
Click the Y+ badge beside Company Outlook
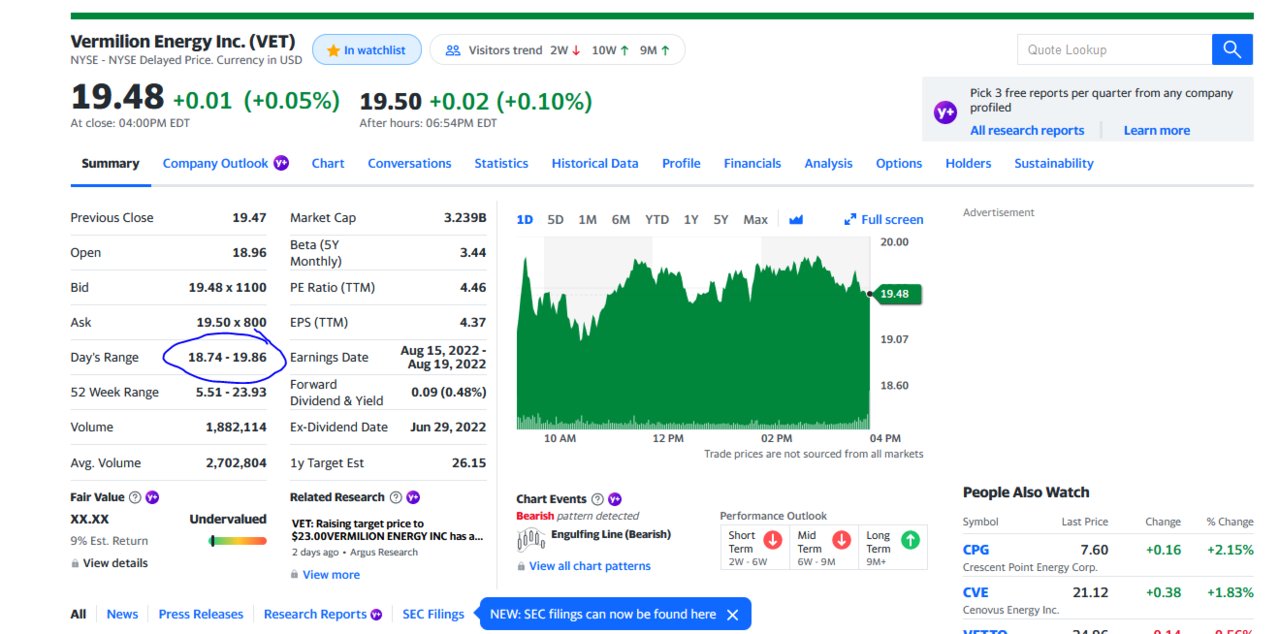[x=281, y=163]
